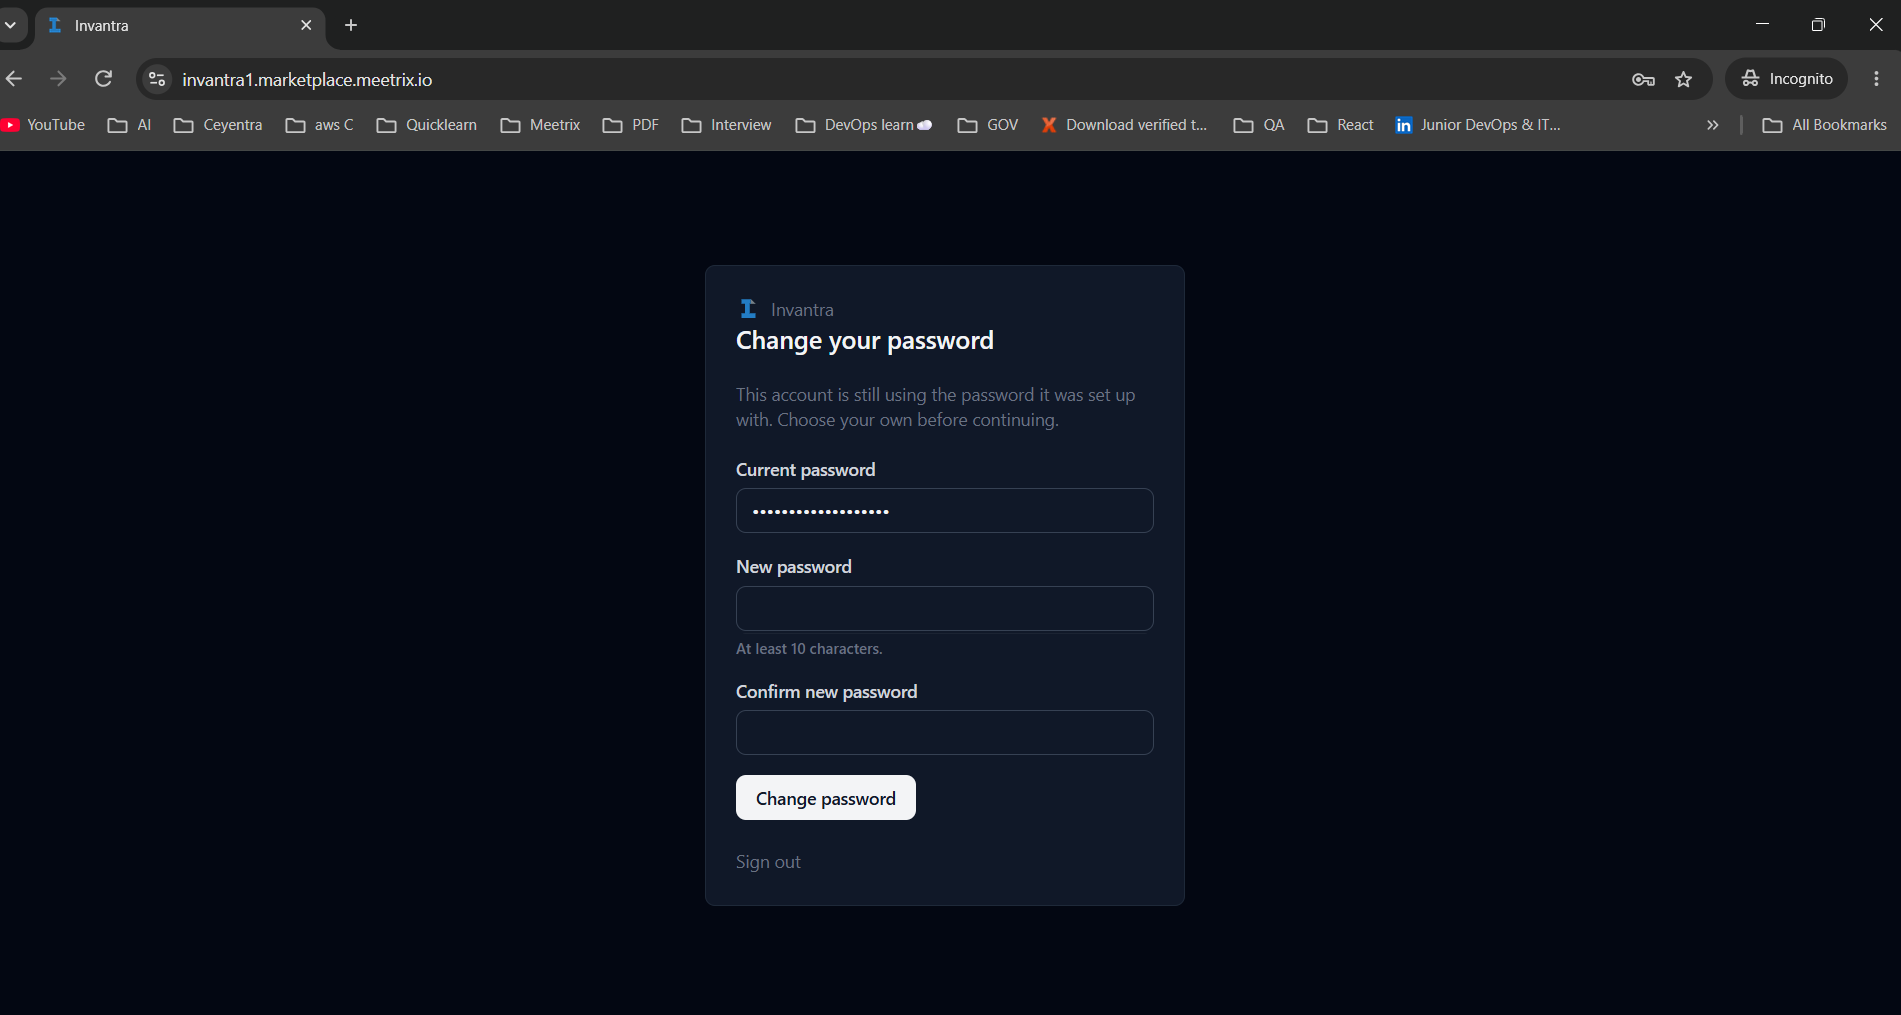Click the Invantra logo icon in the card
This screenshot has width=1901, height=1015.
coord(747,309)
